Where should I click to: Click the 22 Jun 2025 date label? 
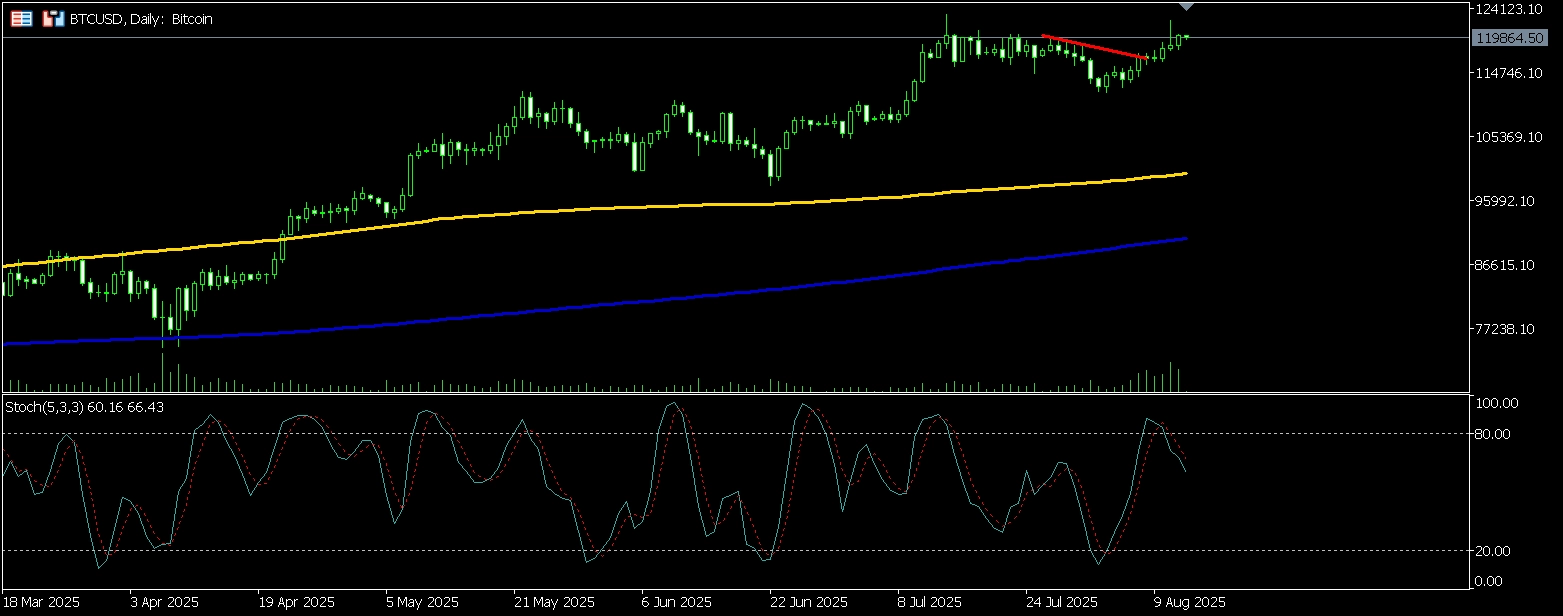pyautogui.click(x=811, y=603)
